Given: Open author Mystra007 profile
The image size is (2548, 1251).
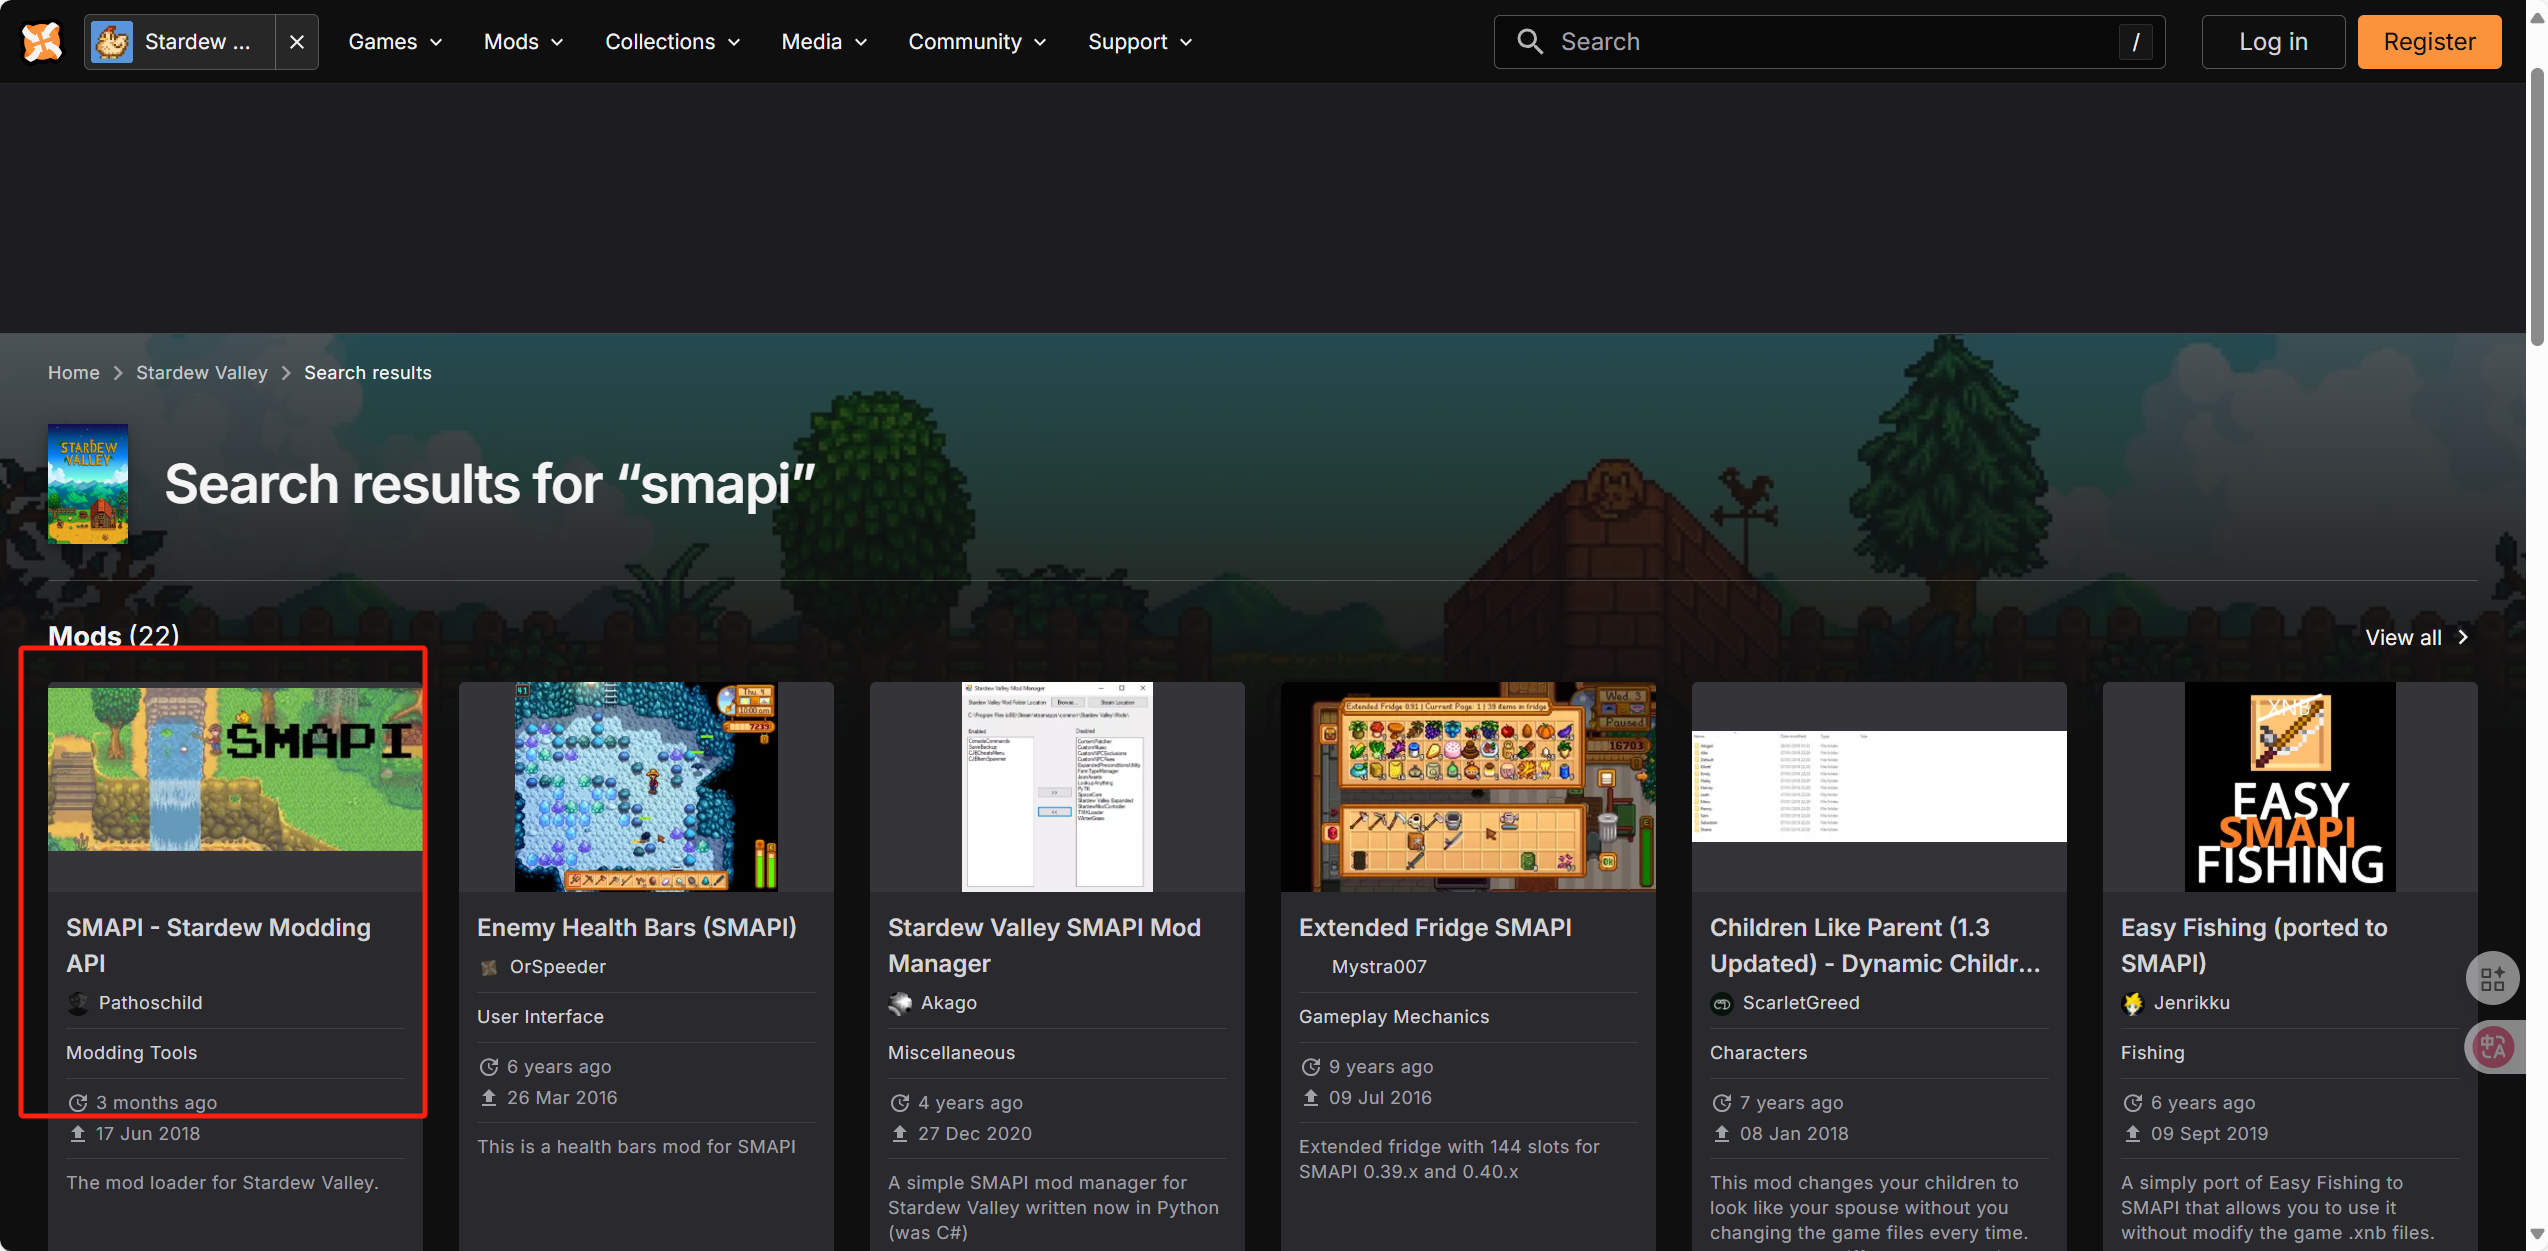Looking at the screenshot, I should pyautogui.click(x=1379, y=967).
